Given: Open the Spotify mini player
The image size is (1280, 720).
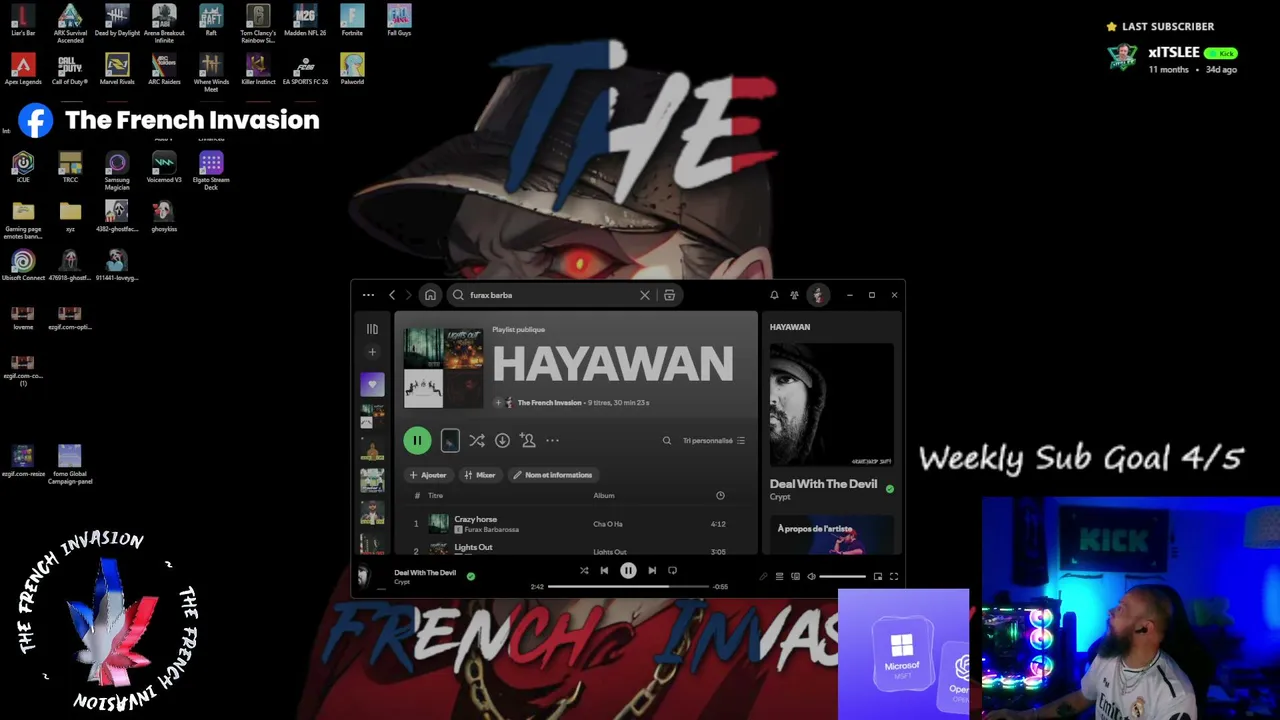Looking at the screenshot, I should coord(878,577).
